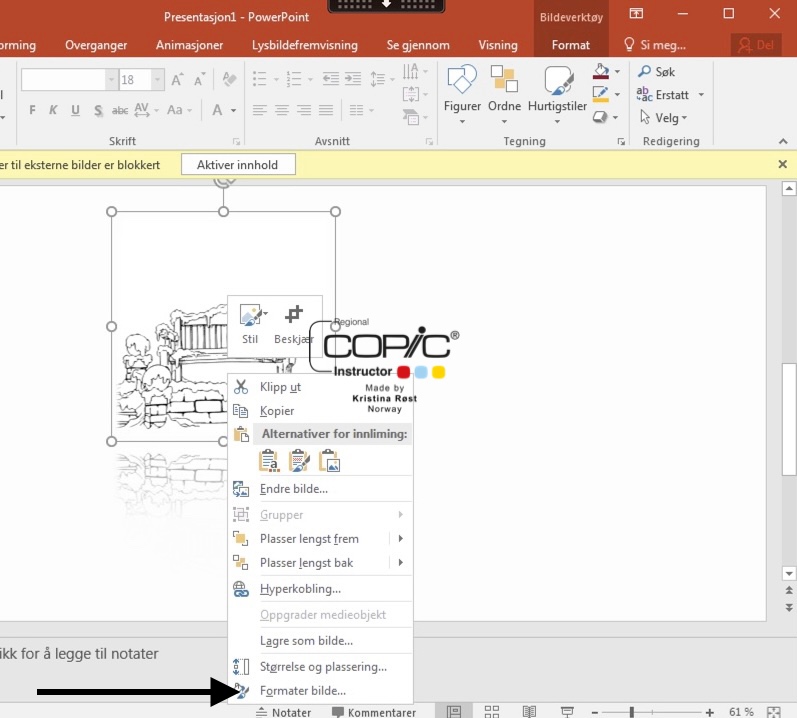Click Erstatt replace button
This screenshot has width=797, height=718.
(x=662, y=95)
